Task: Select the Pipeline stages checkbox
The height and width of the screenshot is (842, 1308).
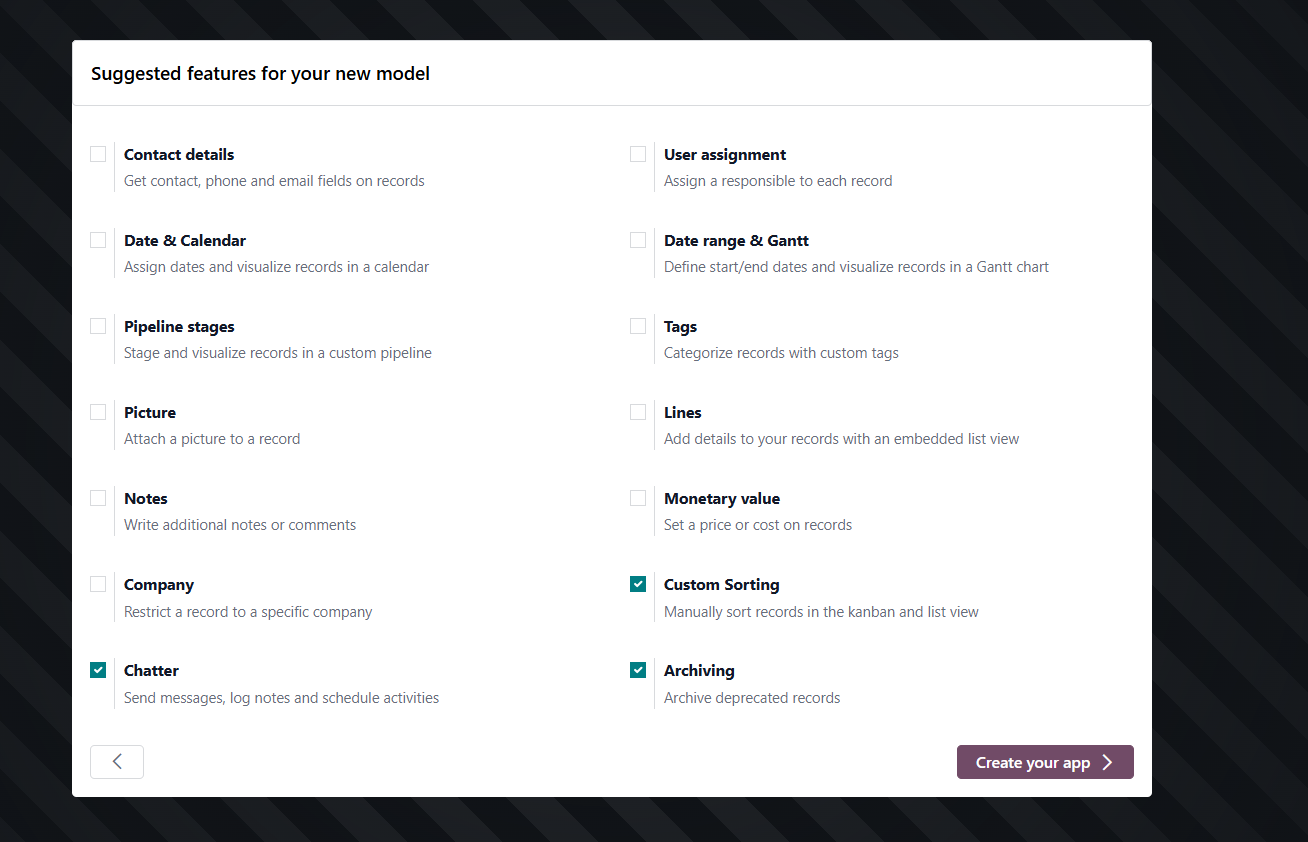Action: point(98,326)
